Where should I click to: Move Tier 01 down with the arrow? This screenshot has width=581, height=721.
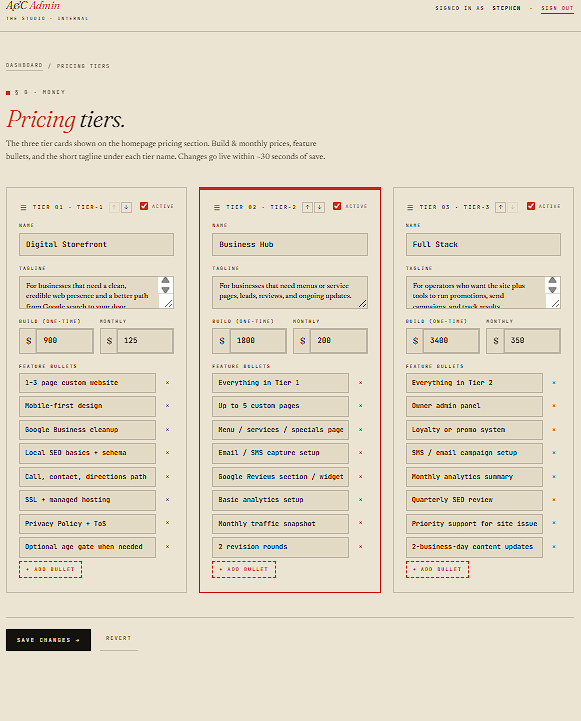click(126, 207)
